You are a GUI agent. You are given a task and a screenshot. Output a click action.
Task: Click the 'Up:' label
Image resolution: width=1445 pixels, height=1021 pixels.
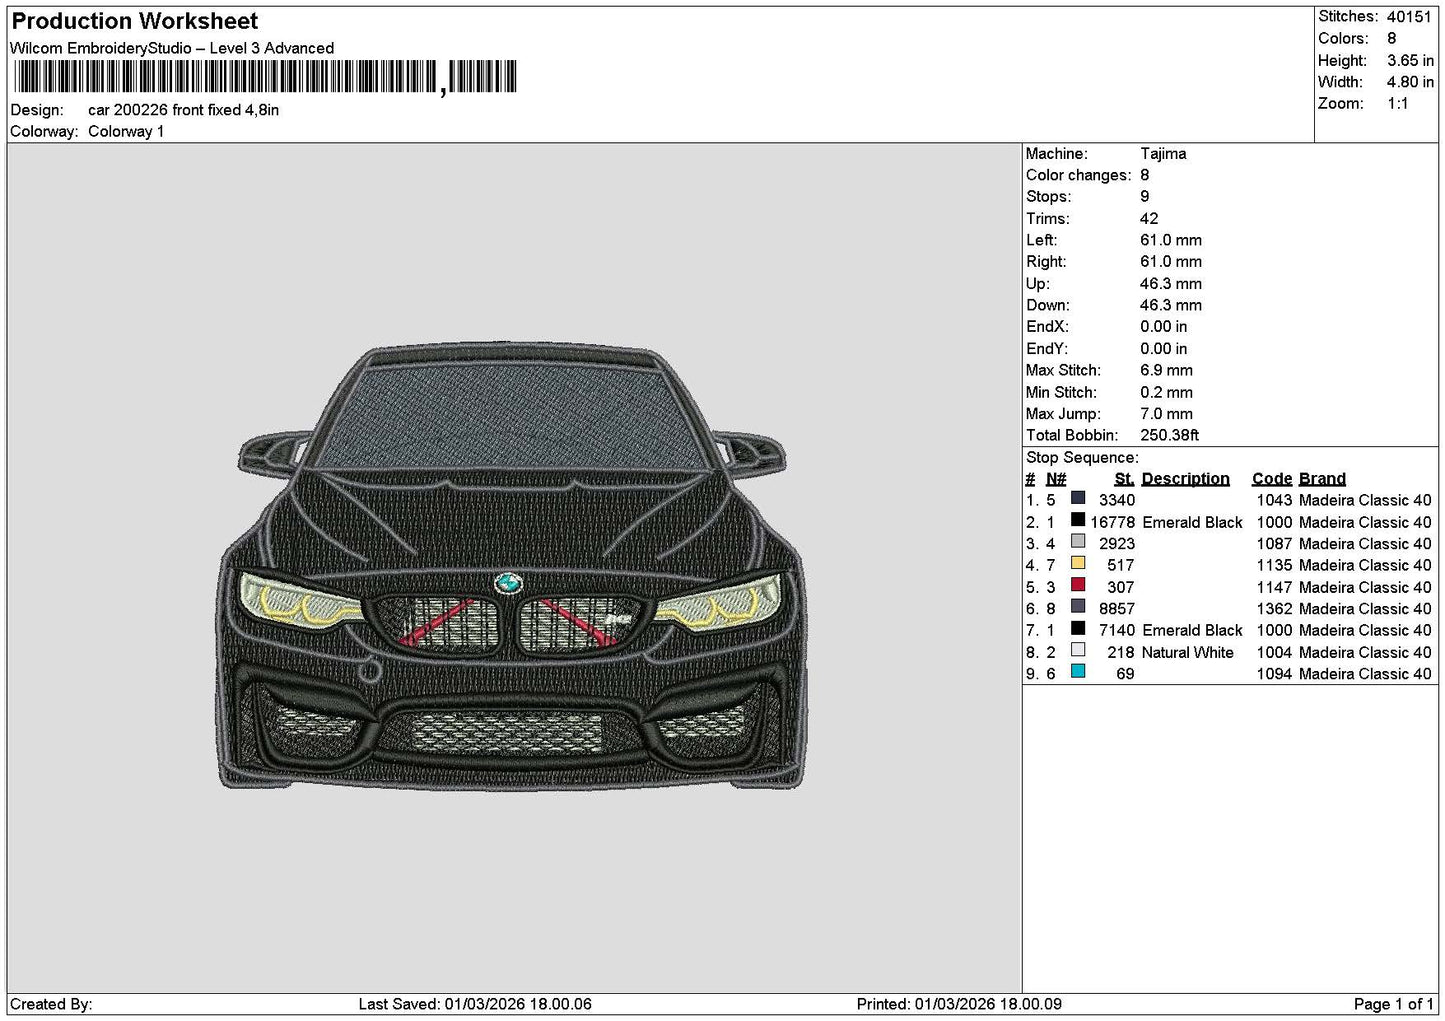(1037, 284)
